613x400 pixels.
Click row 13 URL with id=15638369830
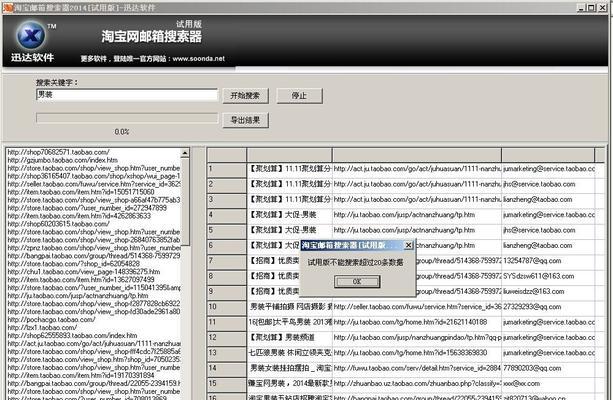(410, 353)
